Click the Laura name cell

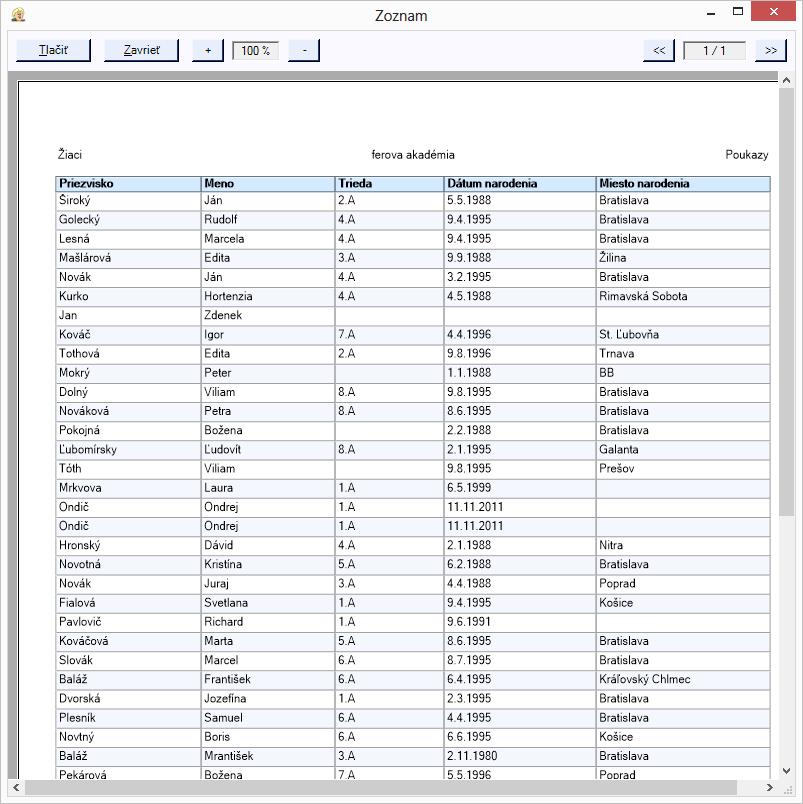tap(268, 488)
